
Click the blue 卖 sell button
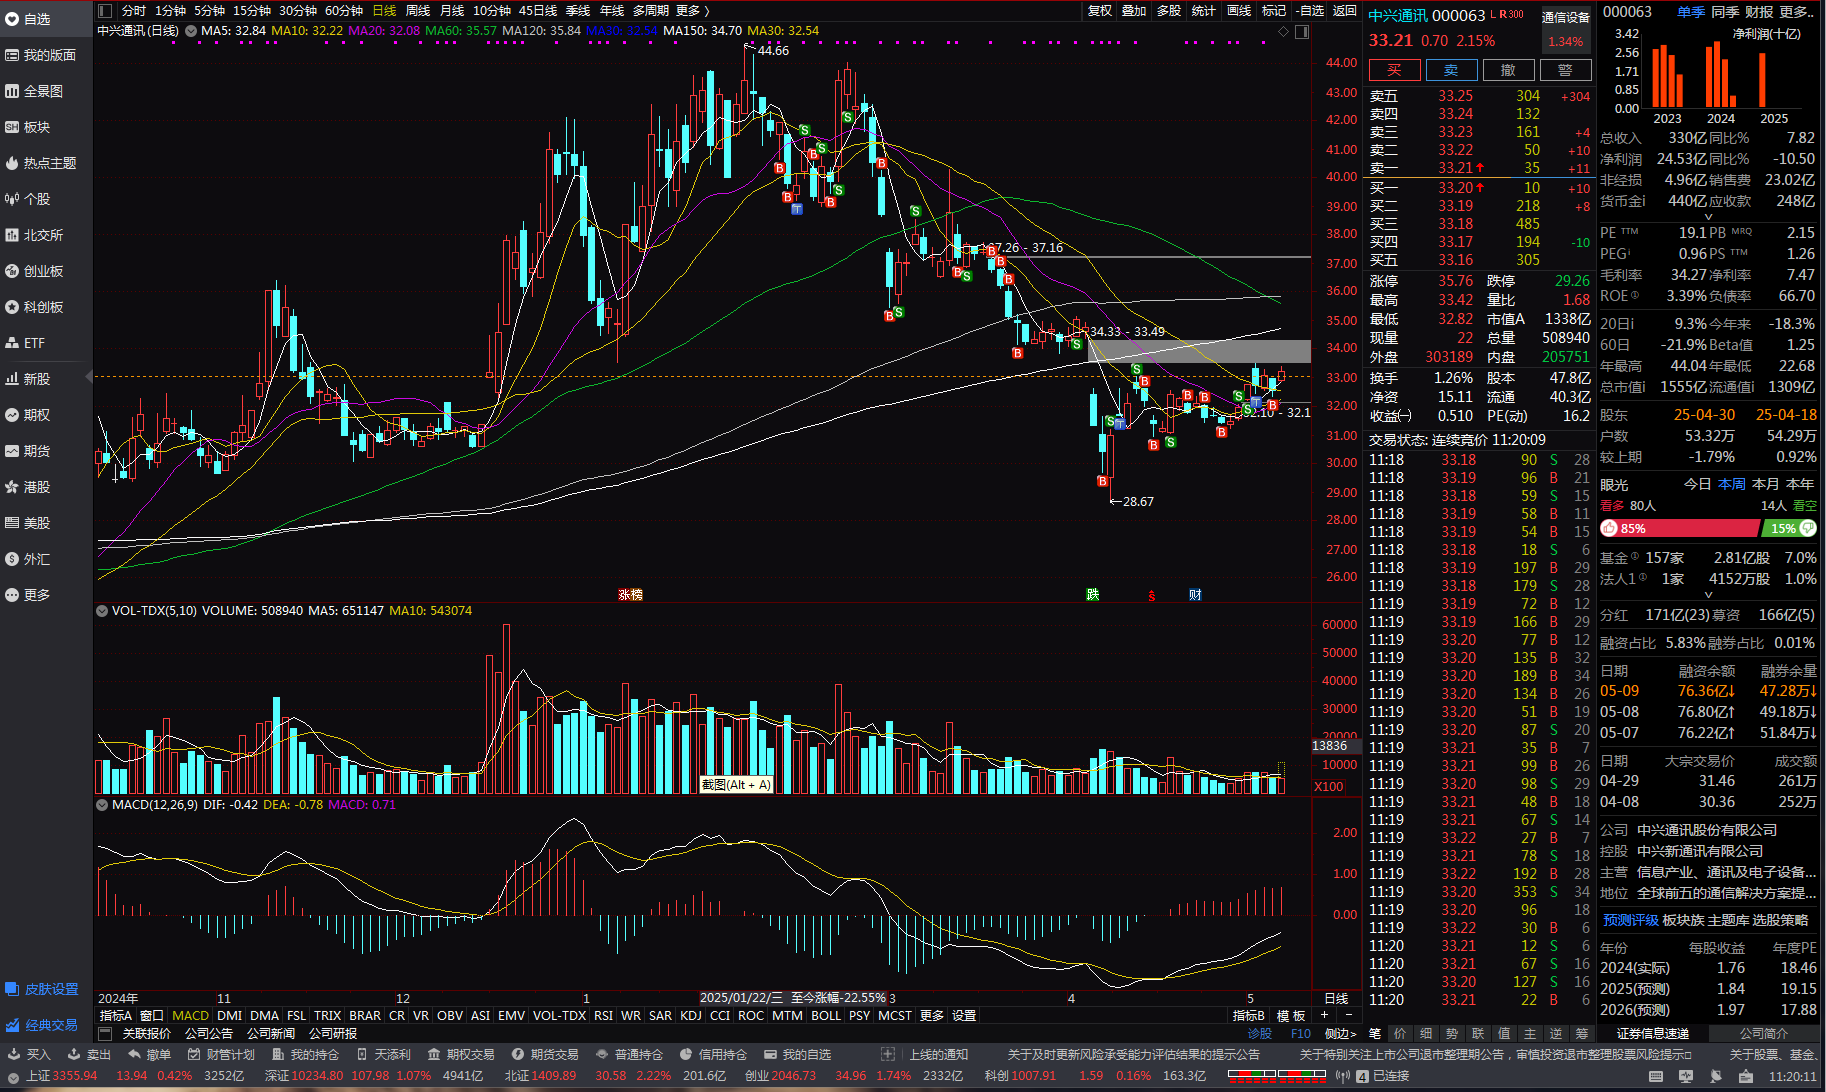(1451, 70)
